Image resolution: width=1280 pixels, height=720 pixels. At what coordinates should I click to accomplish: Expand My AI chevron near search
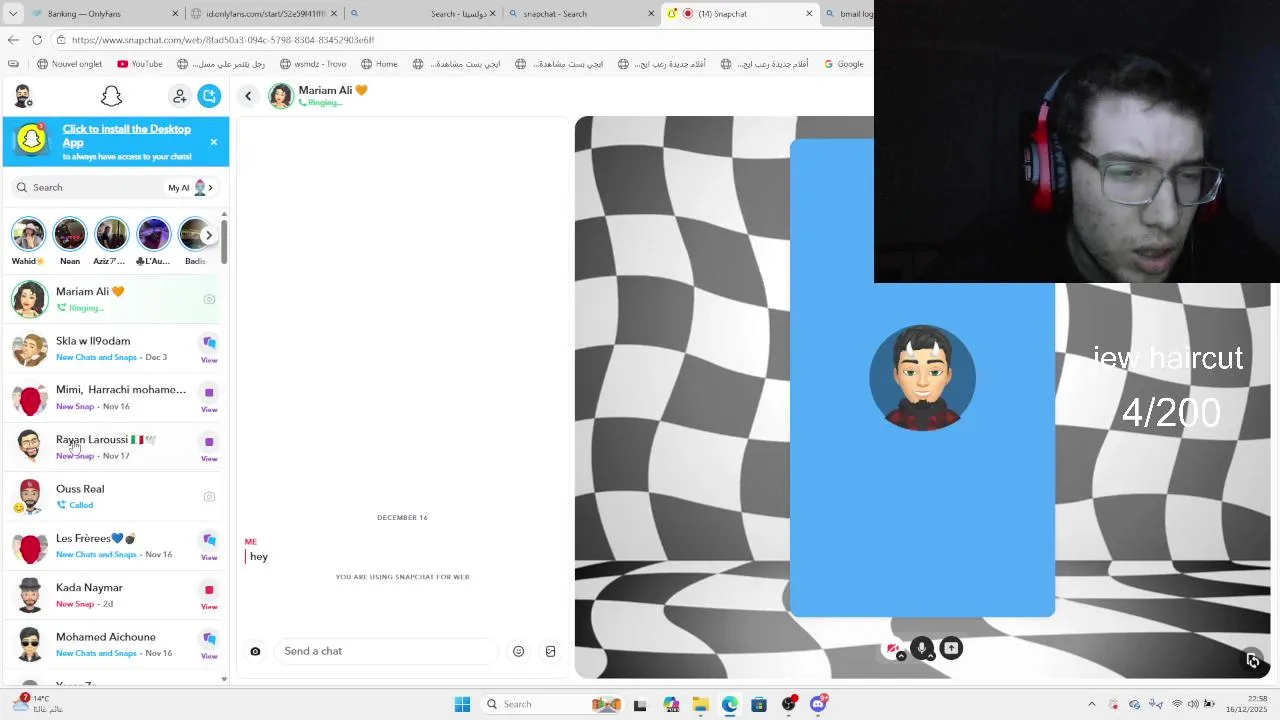pos(210,188)
